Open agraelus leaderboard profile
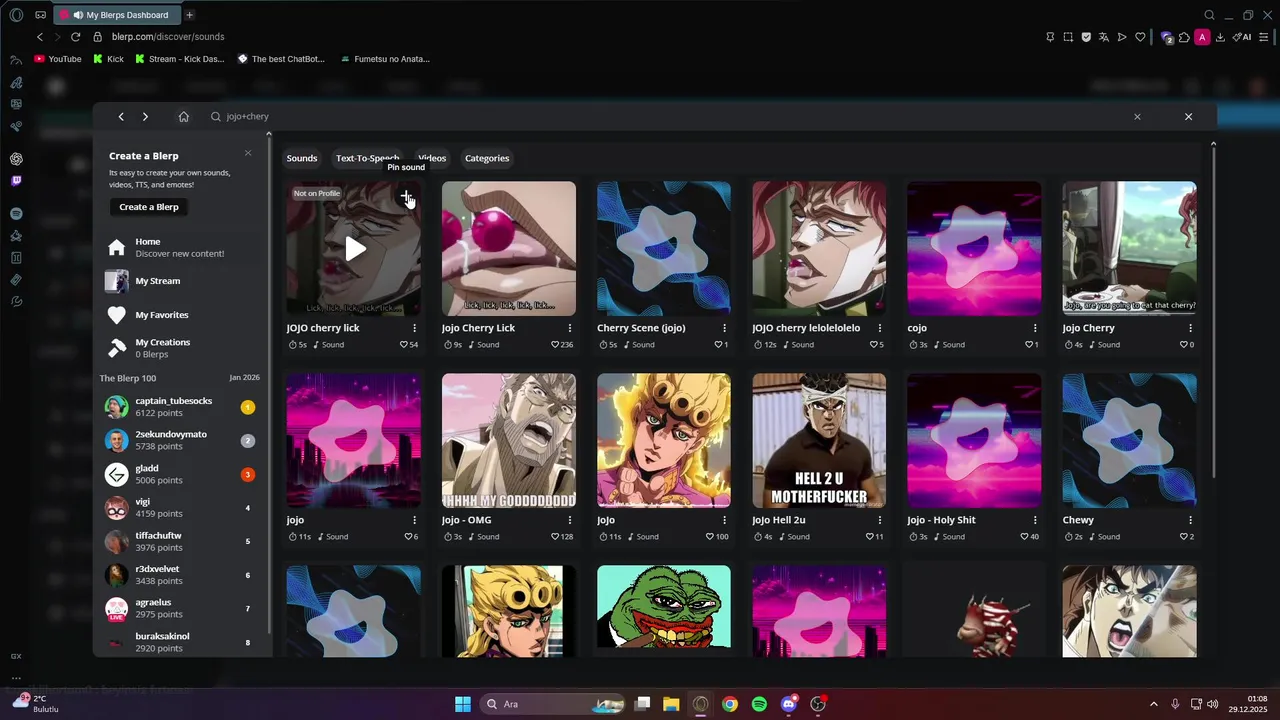 point(180,609)
